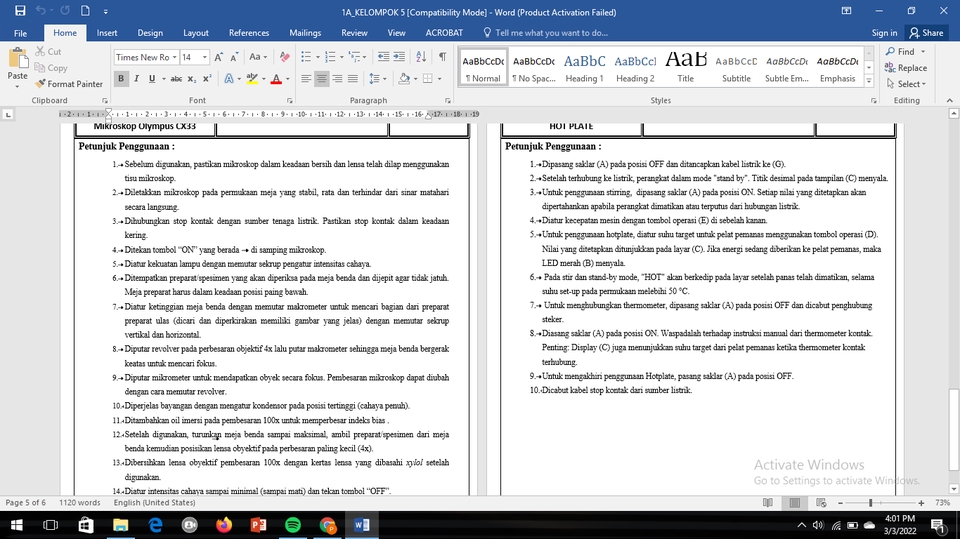The image size is (960, 539).
Task: Adjust the zoom slider
Action: pyautogui.click(x=871, y=503)
